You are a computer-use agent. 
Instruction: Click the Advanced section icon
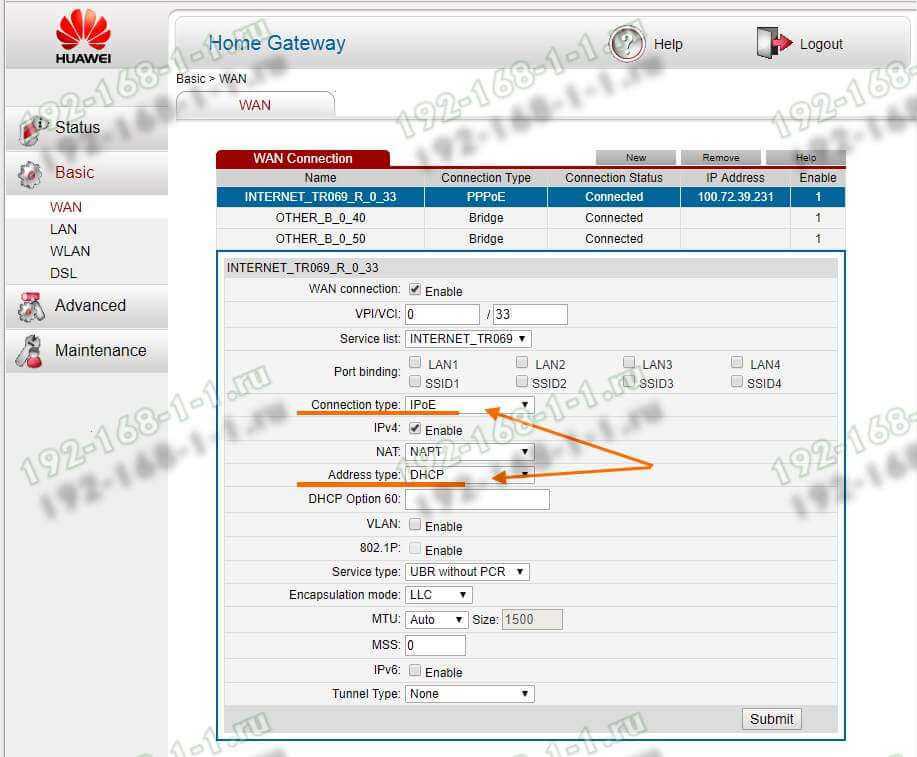click(31, 307)
